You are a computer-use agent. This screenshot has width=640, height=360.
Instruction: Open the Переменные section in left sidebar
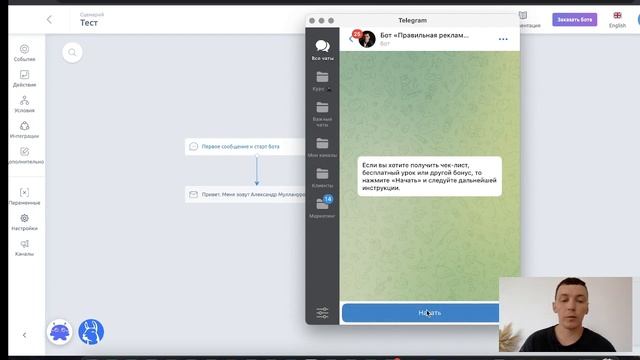[x=24, y=197]
